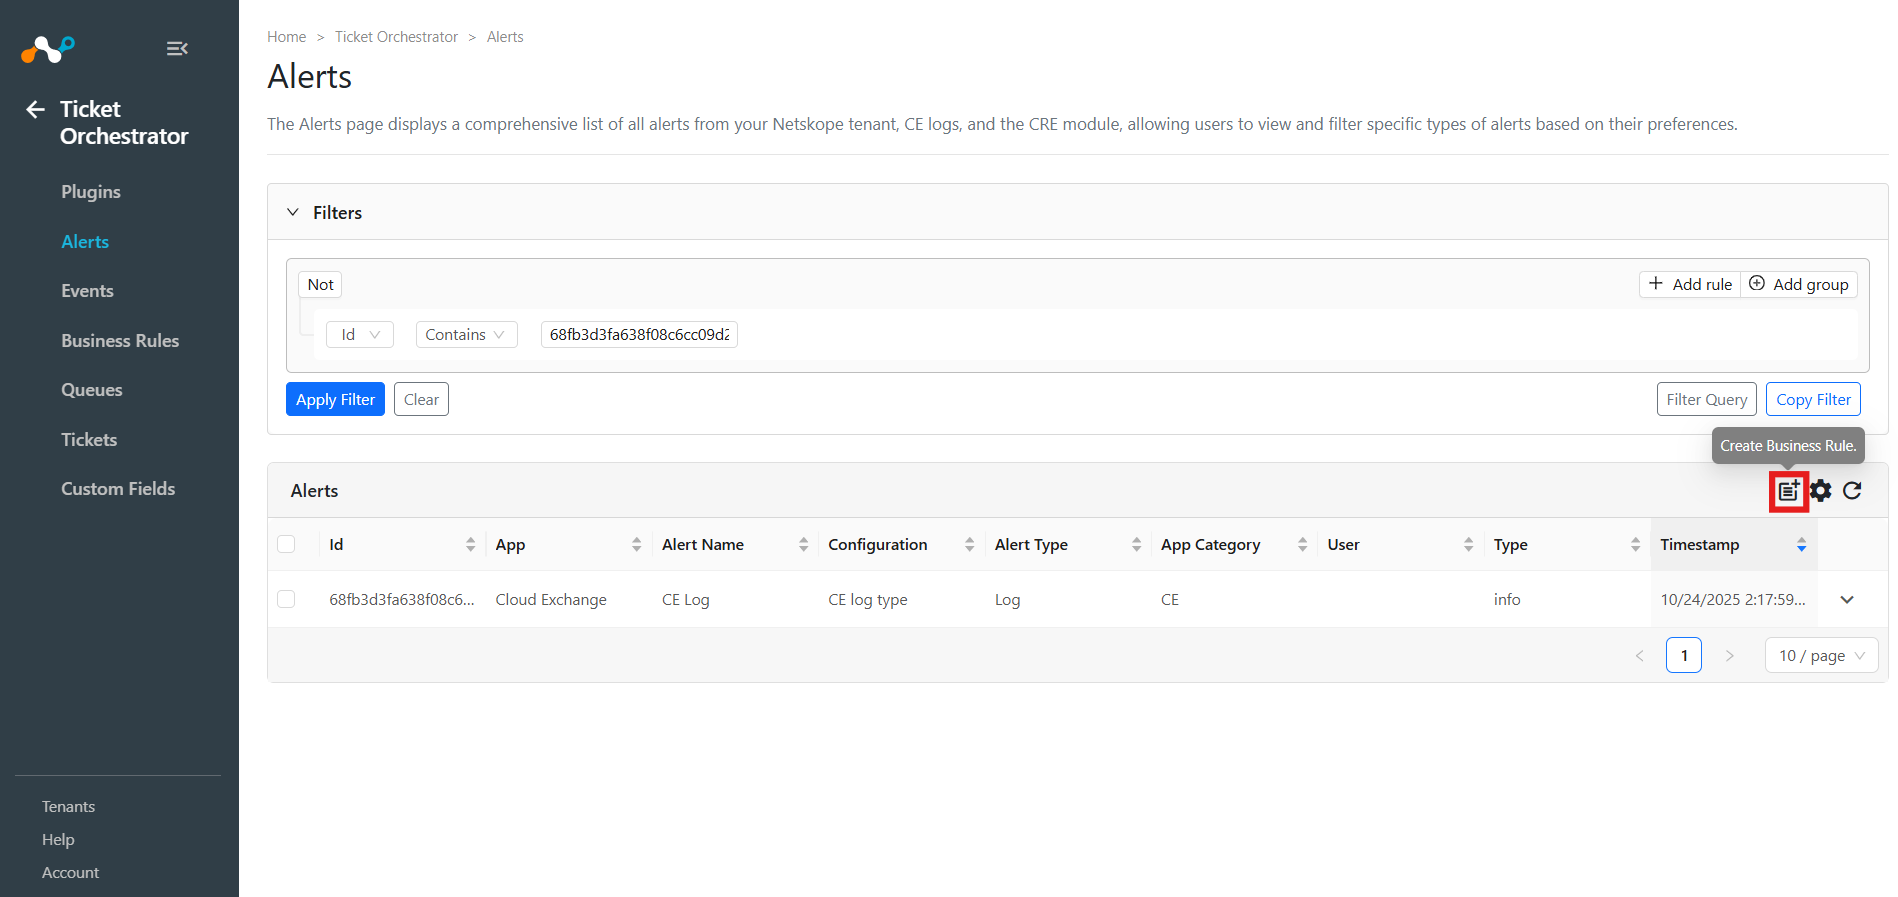Image resolution: width=1898 pixels, height=897 pixels.
Task: Open the table settings gear icon
Action: tap(1821, 491)
